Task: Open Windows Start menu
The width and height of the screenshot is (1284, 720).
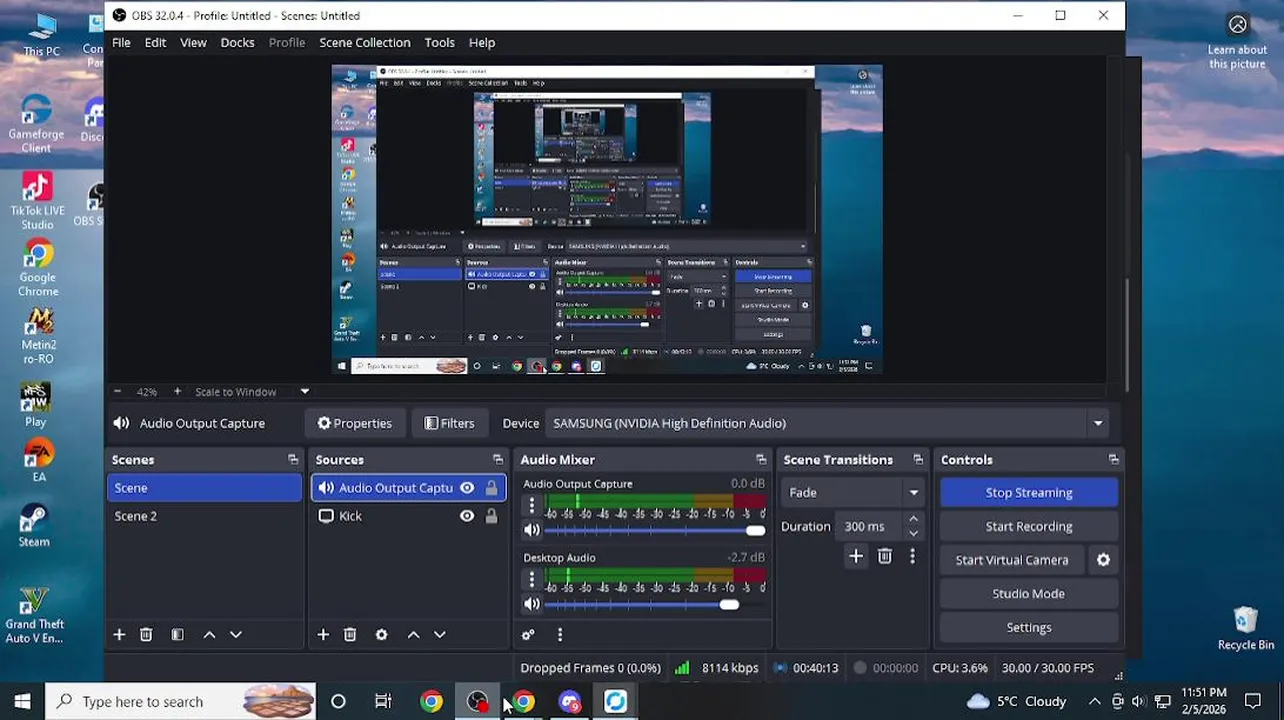Action: coord(22,701)
